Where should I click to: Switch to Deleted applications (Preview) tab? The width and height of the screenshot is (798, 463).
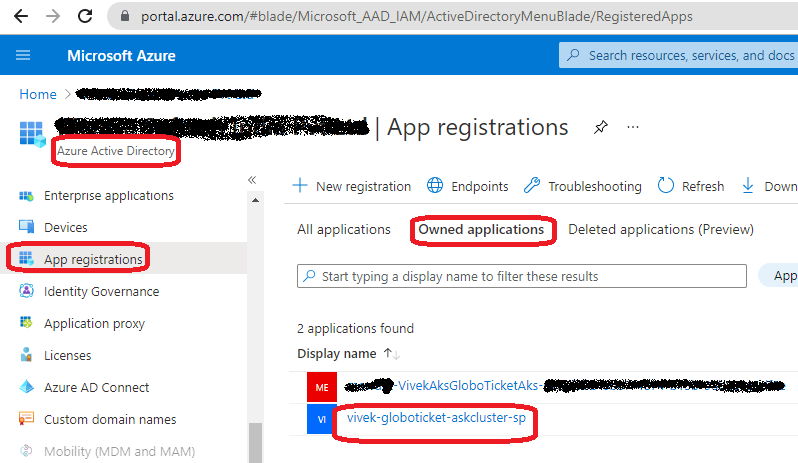click(661, 229)
